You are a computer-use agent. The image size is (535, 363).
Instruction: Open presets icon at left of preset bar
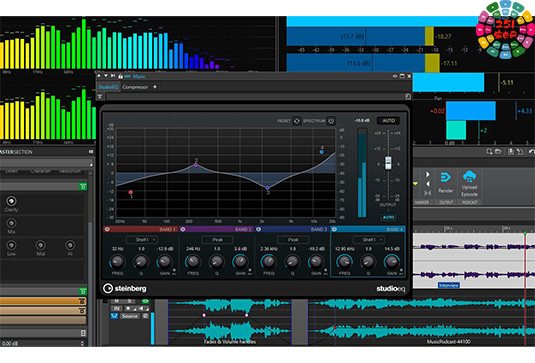pyautogui.click(x=100, y=97)
